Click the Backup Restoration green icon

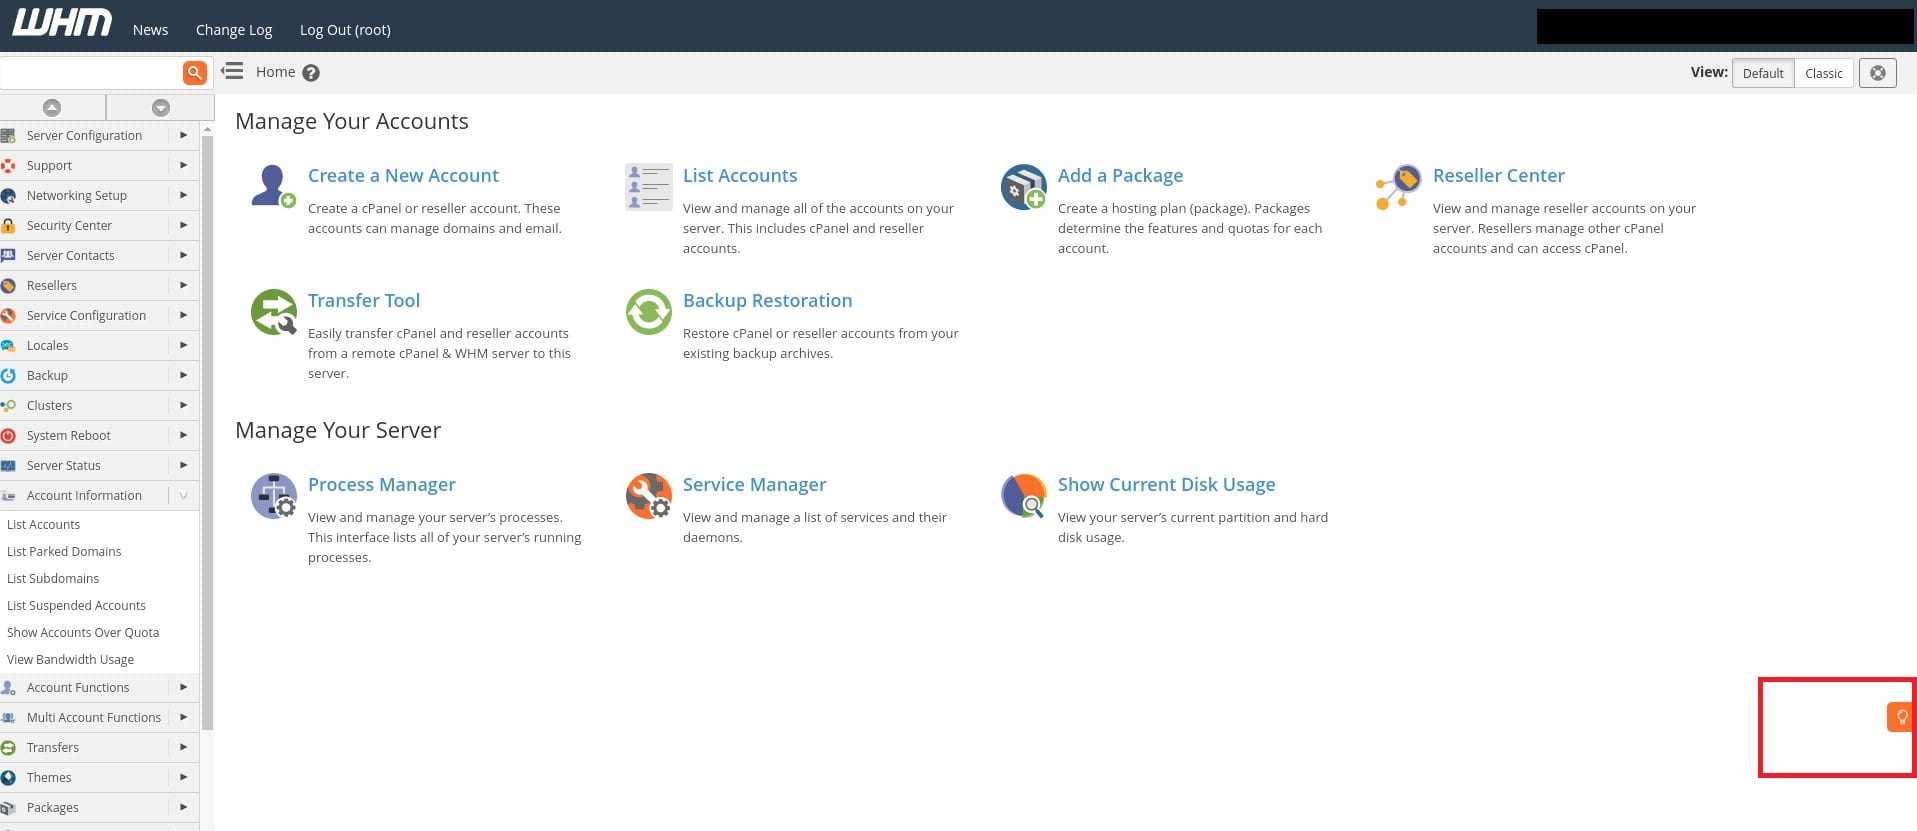point(648,312)
